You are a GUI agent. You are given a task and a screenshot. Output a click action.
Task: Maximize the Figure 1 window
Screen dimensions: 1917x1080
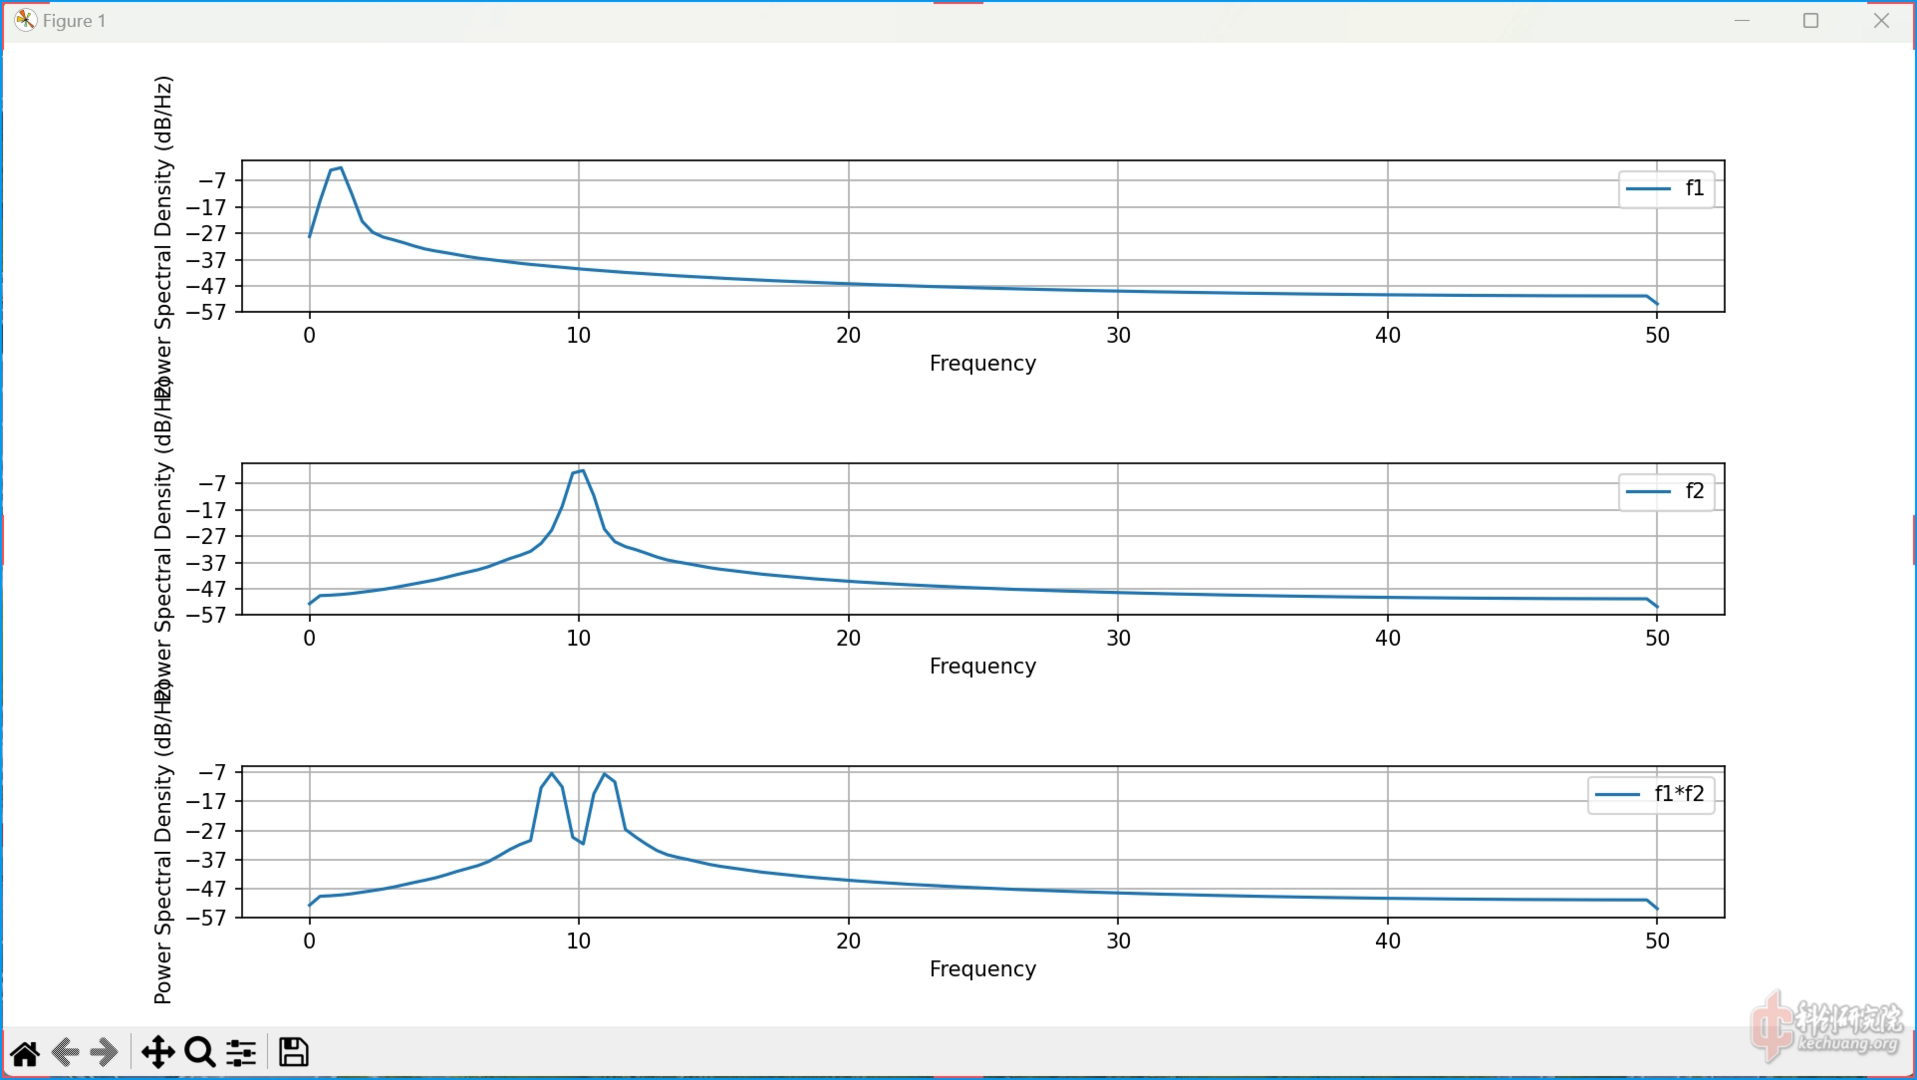coord(1810,20)
